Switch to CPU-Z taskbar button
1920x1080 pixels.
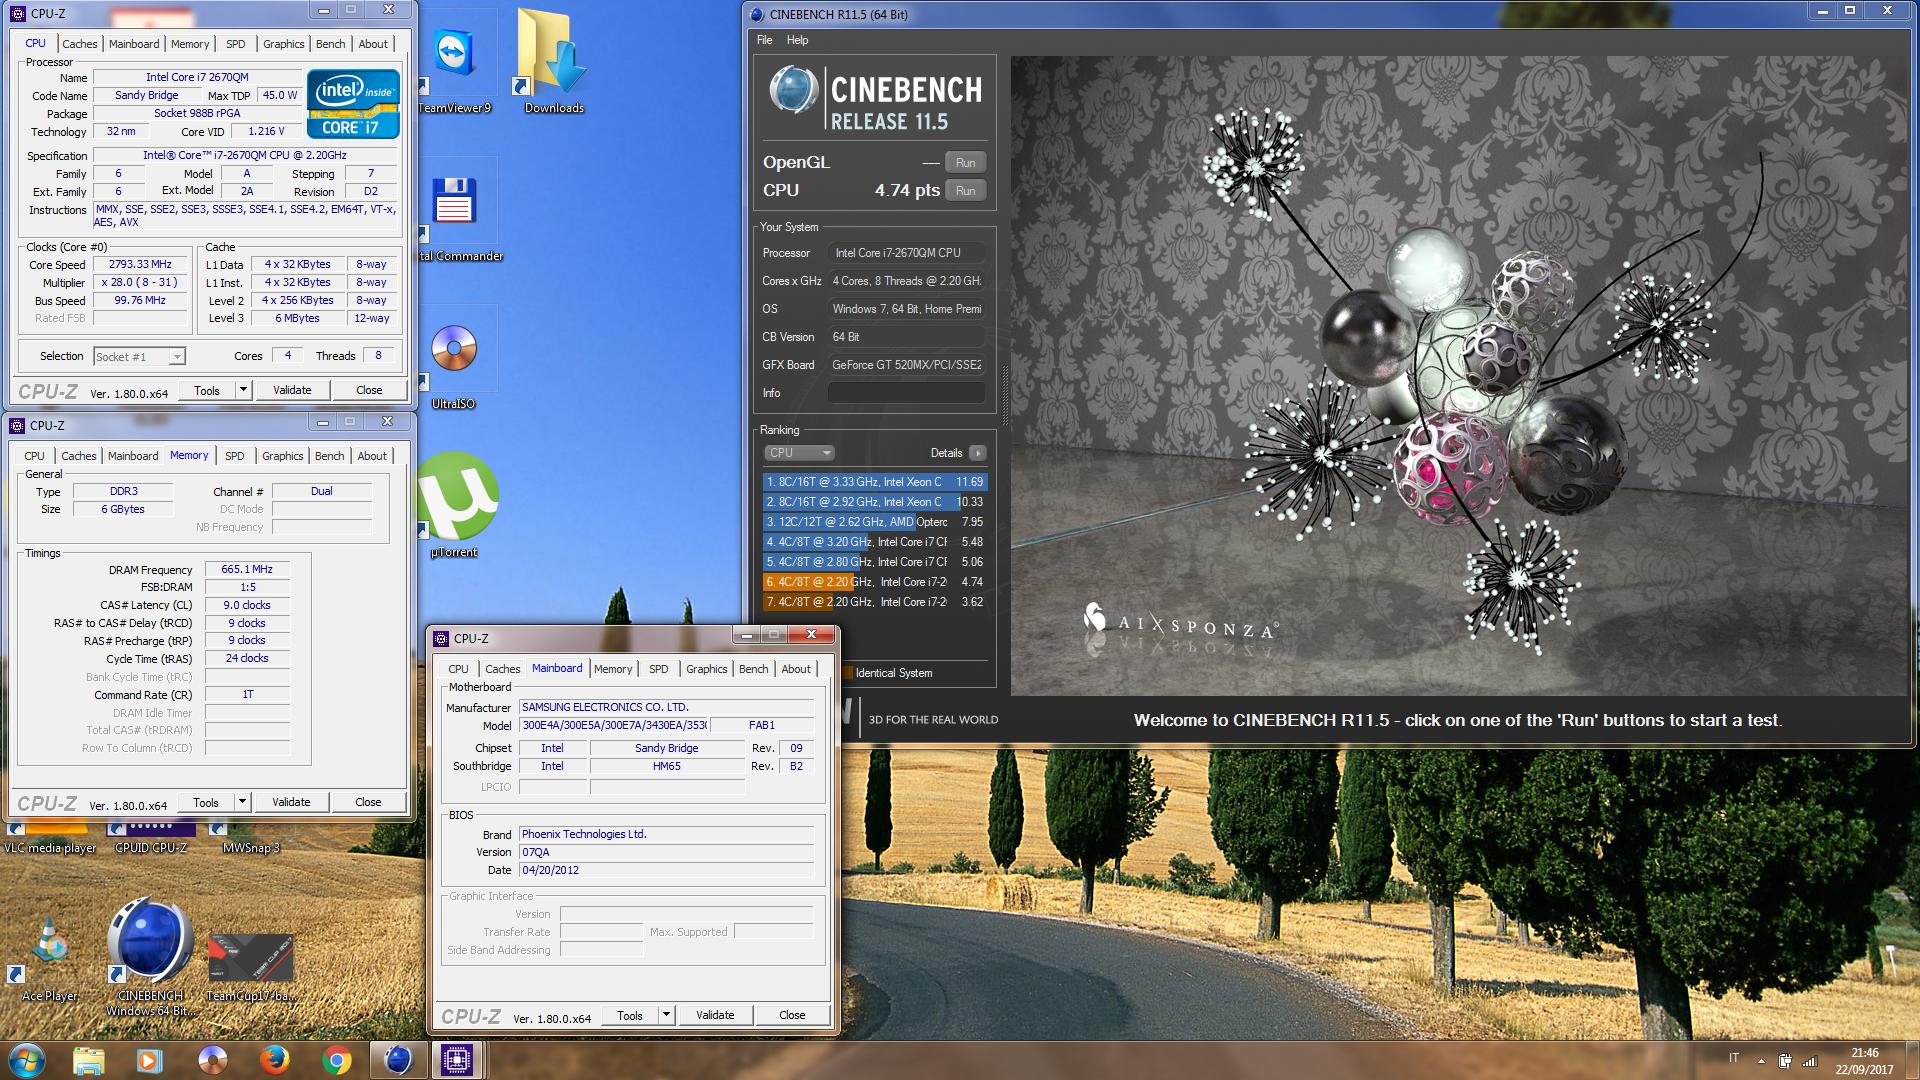click(x=457, y=1060)
